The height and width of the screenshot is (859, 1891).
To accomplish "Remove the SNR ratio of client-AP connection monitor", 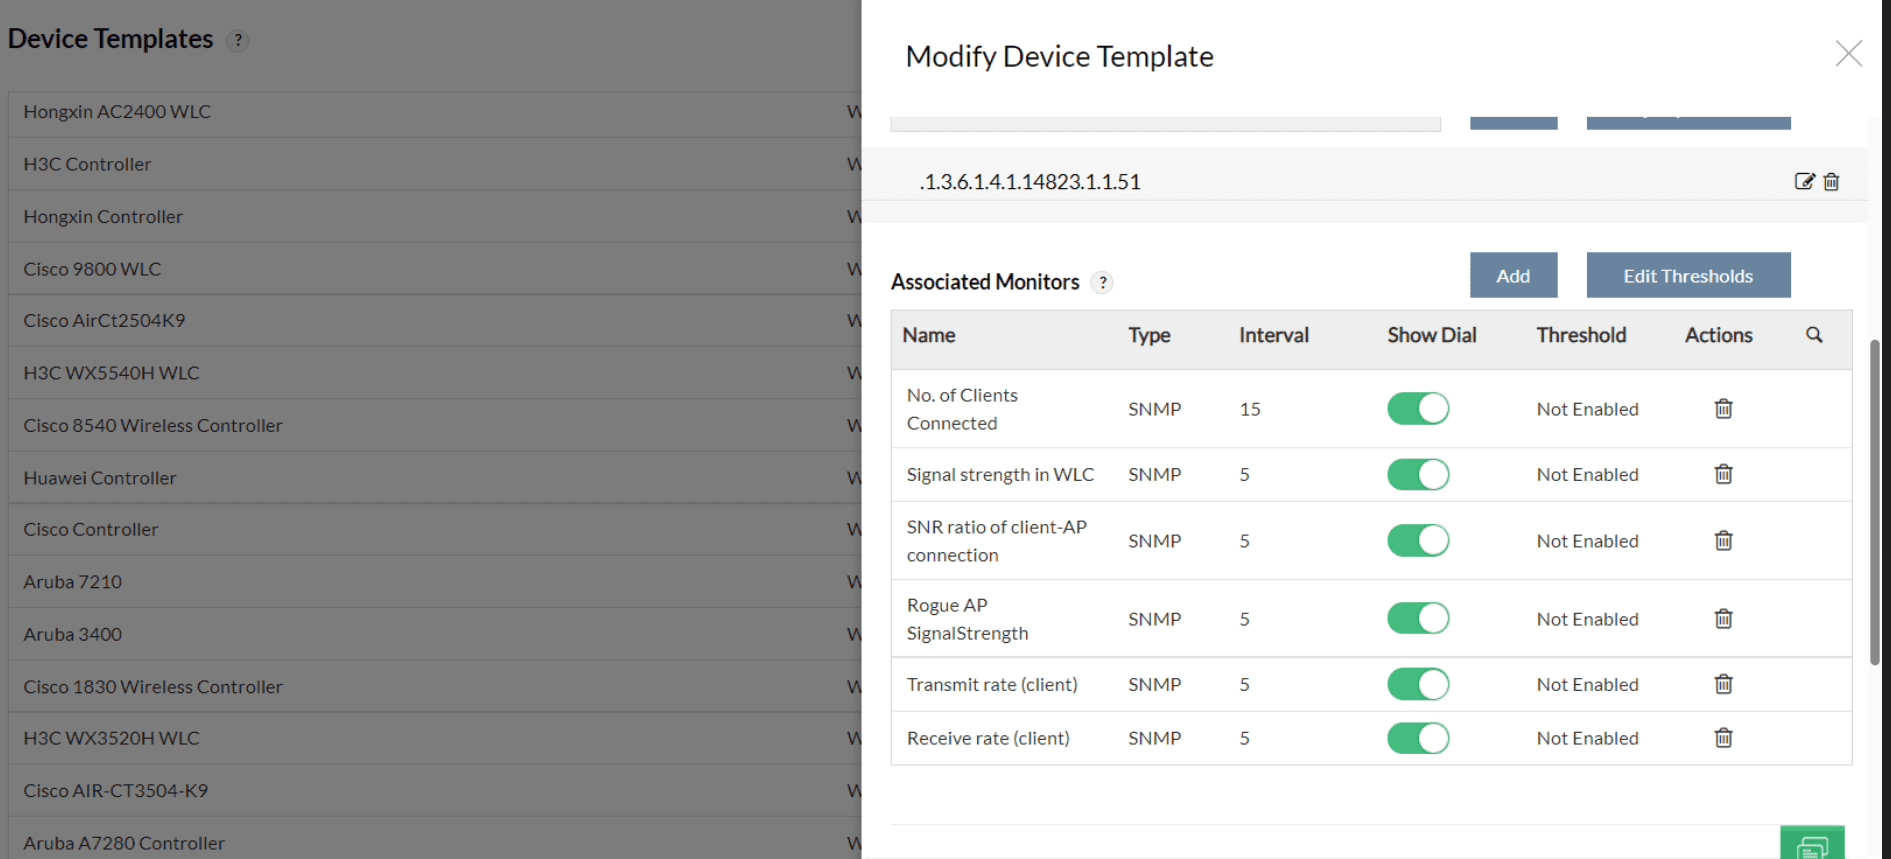I will [1723, 540].
